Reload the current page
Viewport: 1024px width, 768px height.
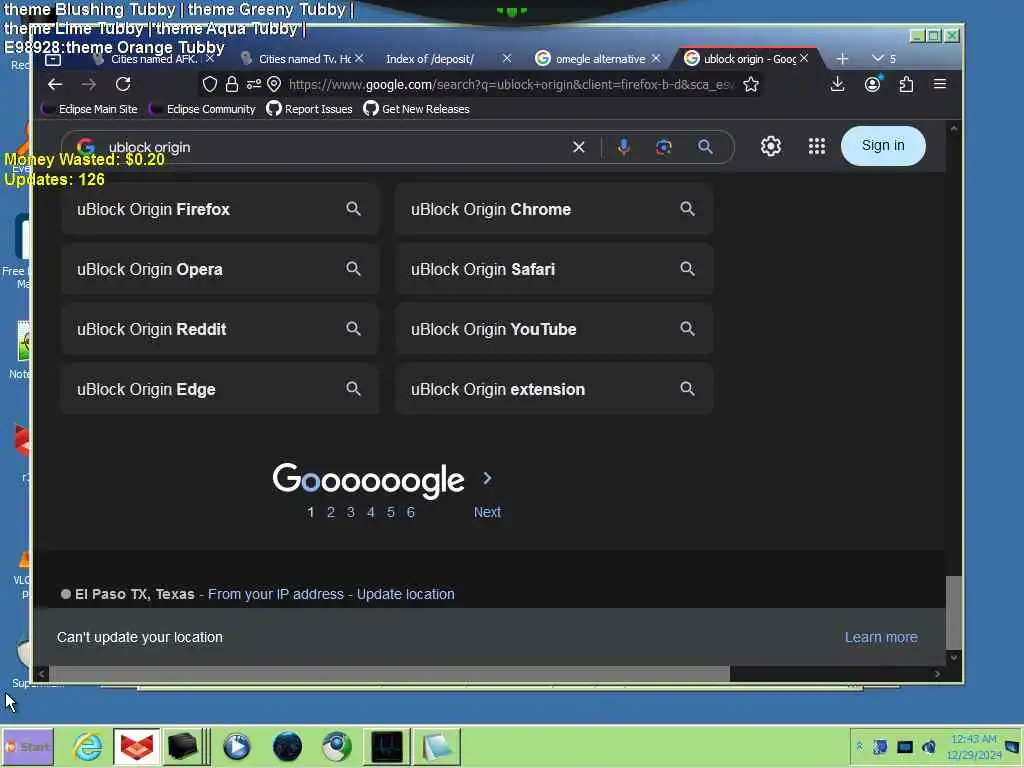pyautogui.click(x=123, y=84)
